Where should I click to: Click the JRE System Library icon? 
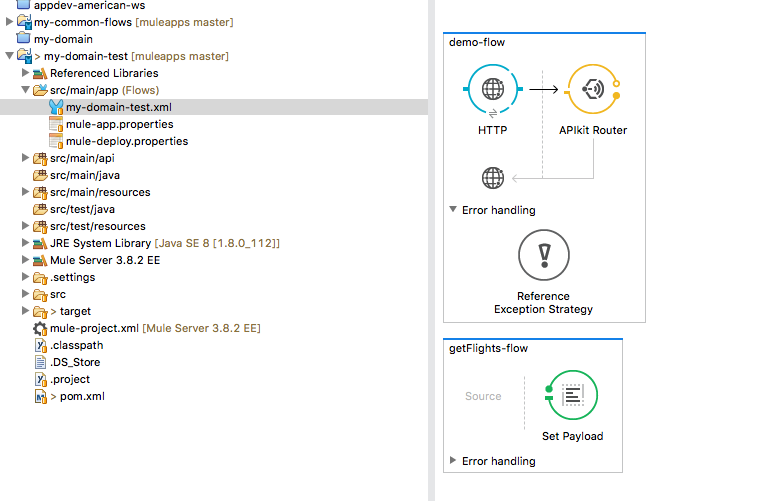point(40,244)
